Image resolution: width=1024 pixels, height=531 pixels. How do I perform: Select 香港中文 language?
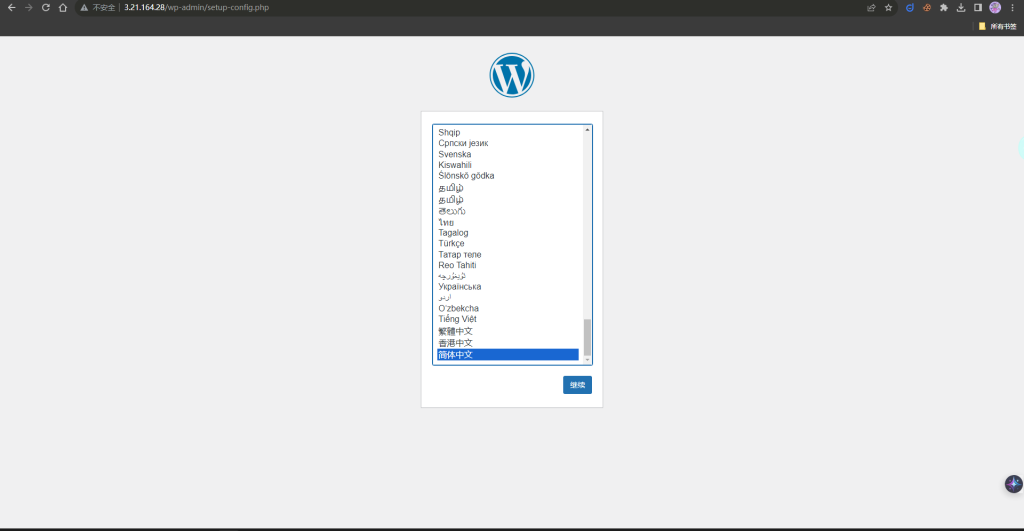(507, 343)
